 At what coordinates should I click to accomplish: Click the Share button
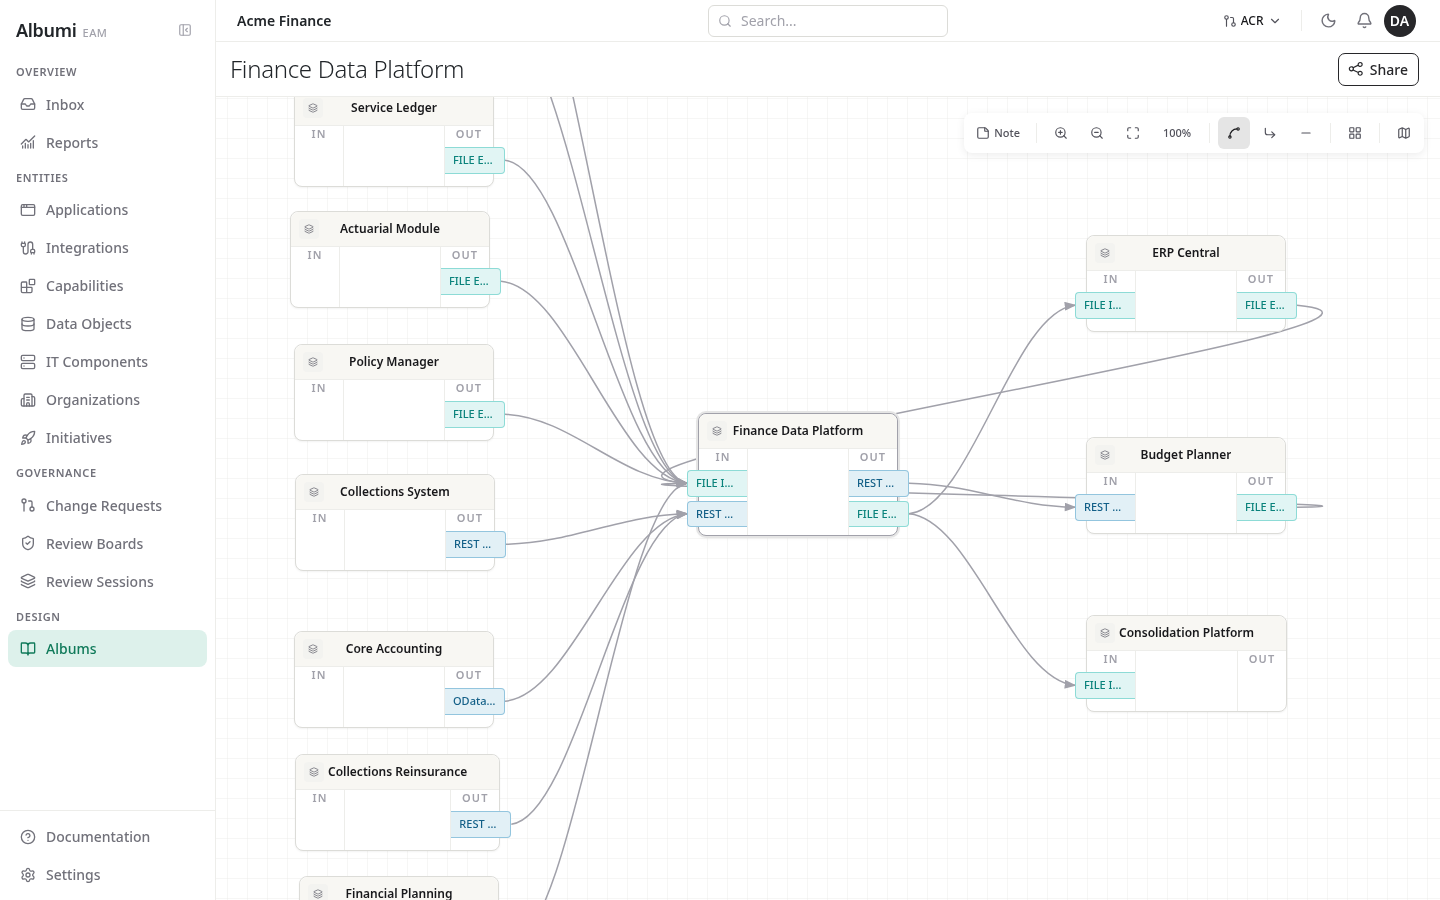pyautogui.click(x=1378, y=70)
